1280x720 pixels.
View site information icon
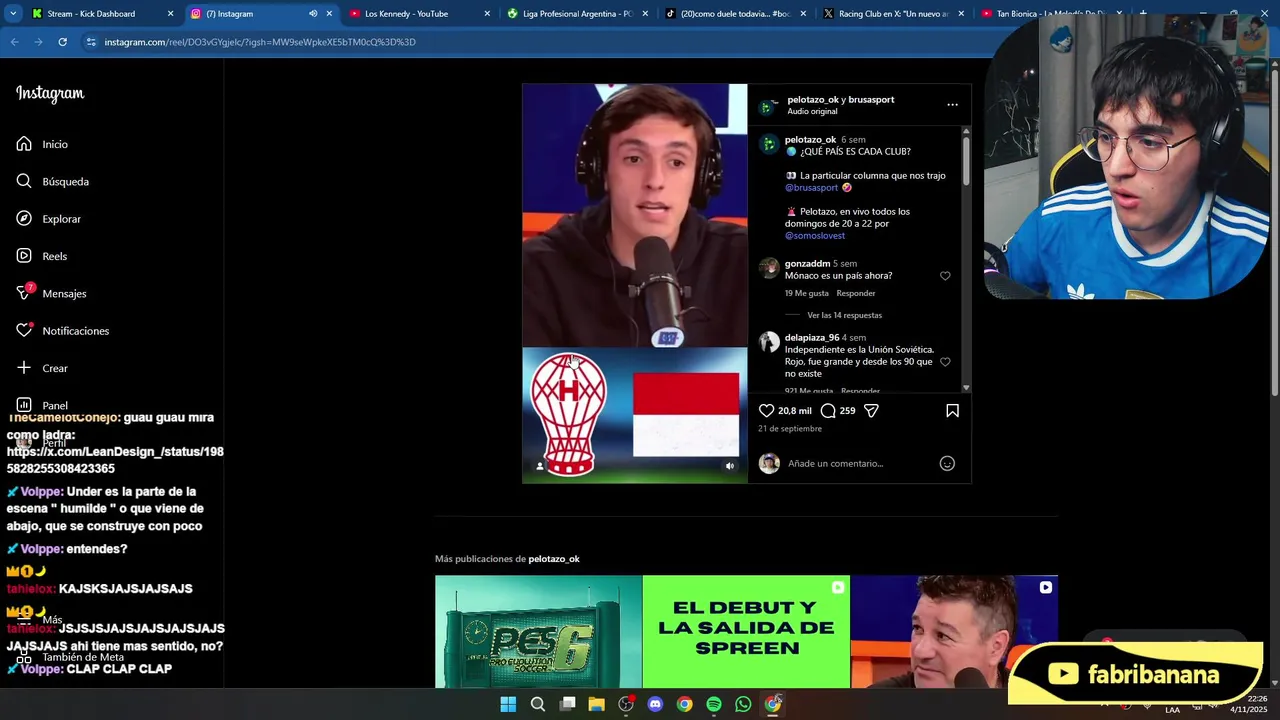click(x=91, y=42)
